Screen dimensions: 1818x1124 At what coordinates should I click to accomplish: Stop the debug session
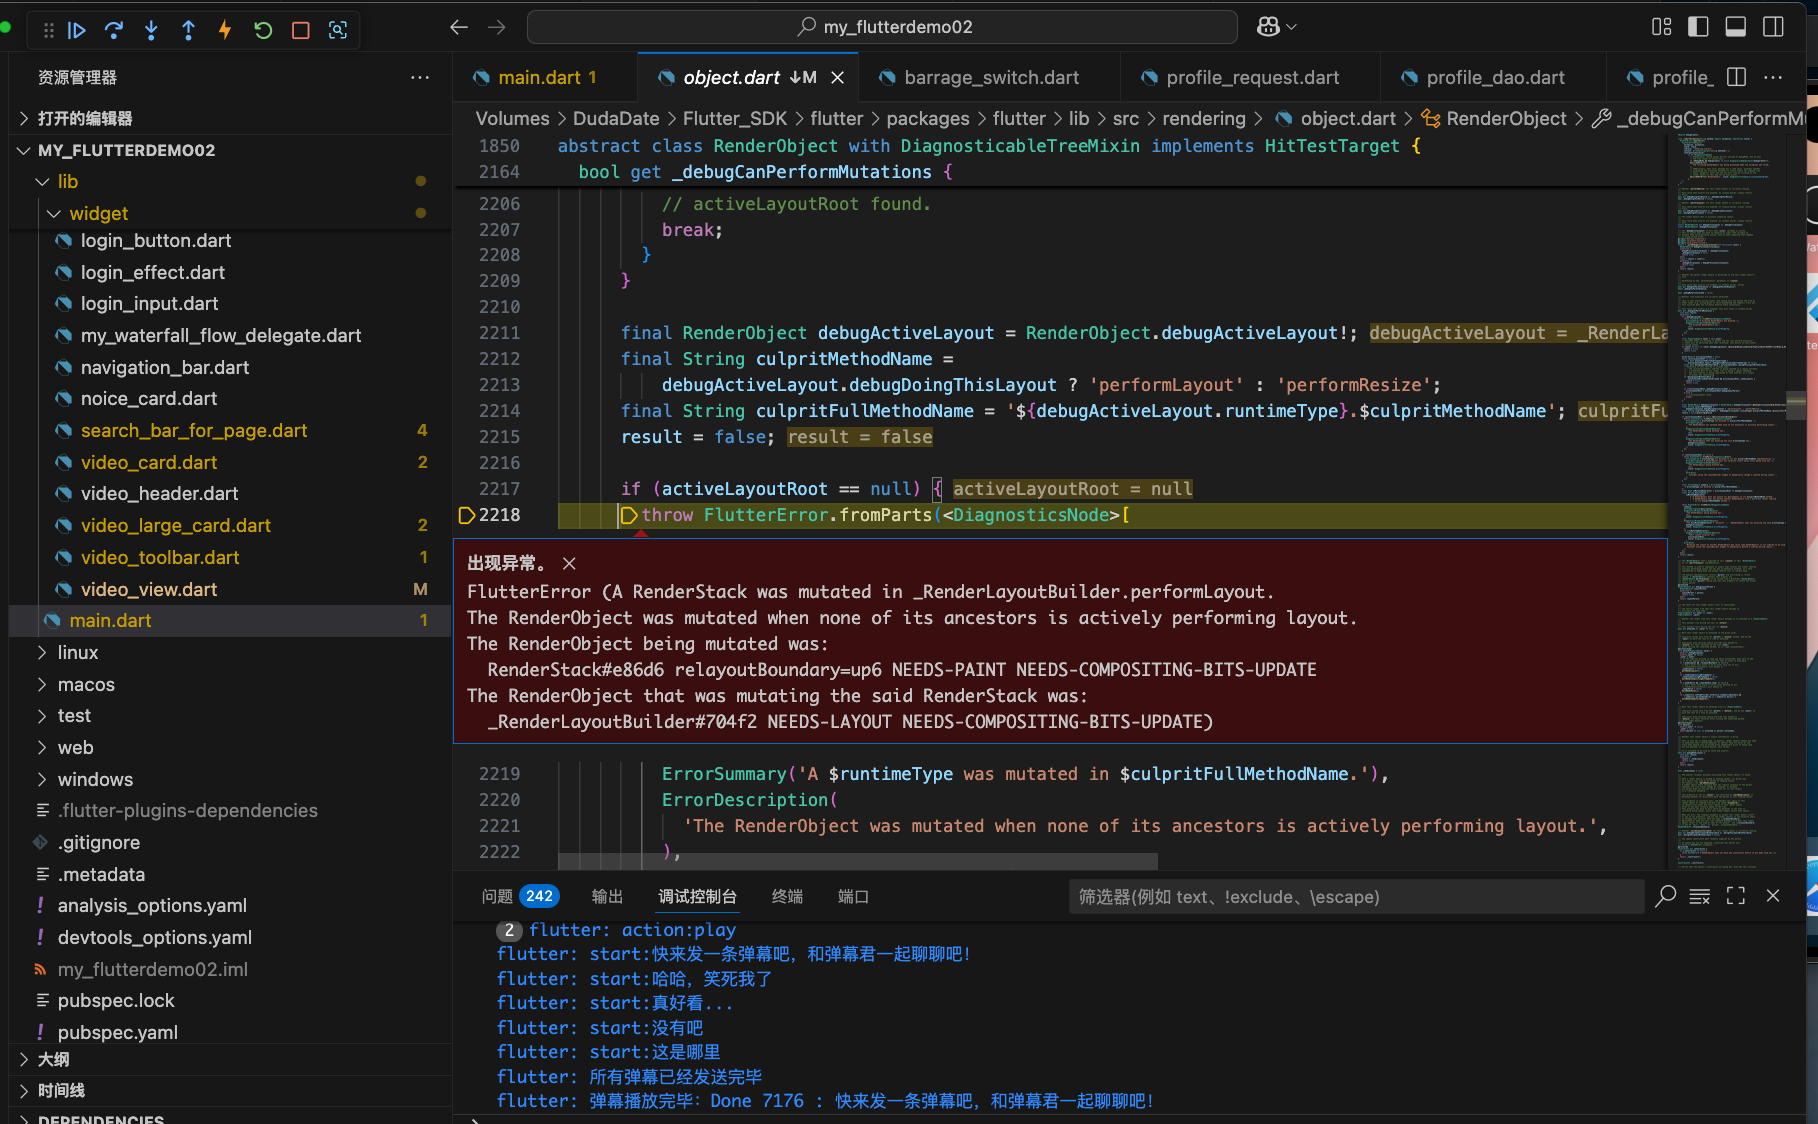click(300, 30)
